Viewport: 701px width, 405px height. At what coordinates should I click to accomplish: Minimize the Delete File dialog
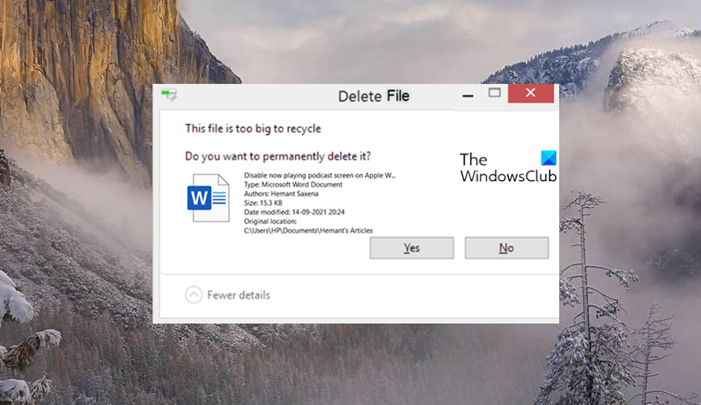(x=468, y=95)
